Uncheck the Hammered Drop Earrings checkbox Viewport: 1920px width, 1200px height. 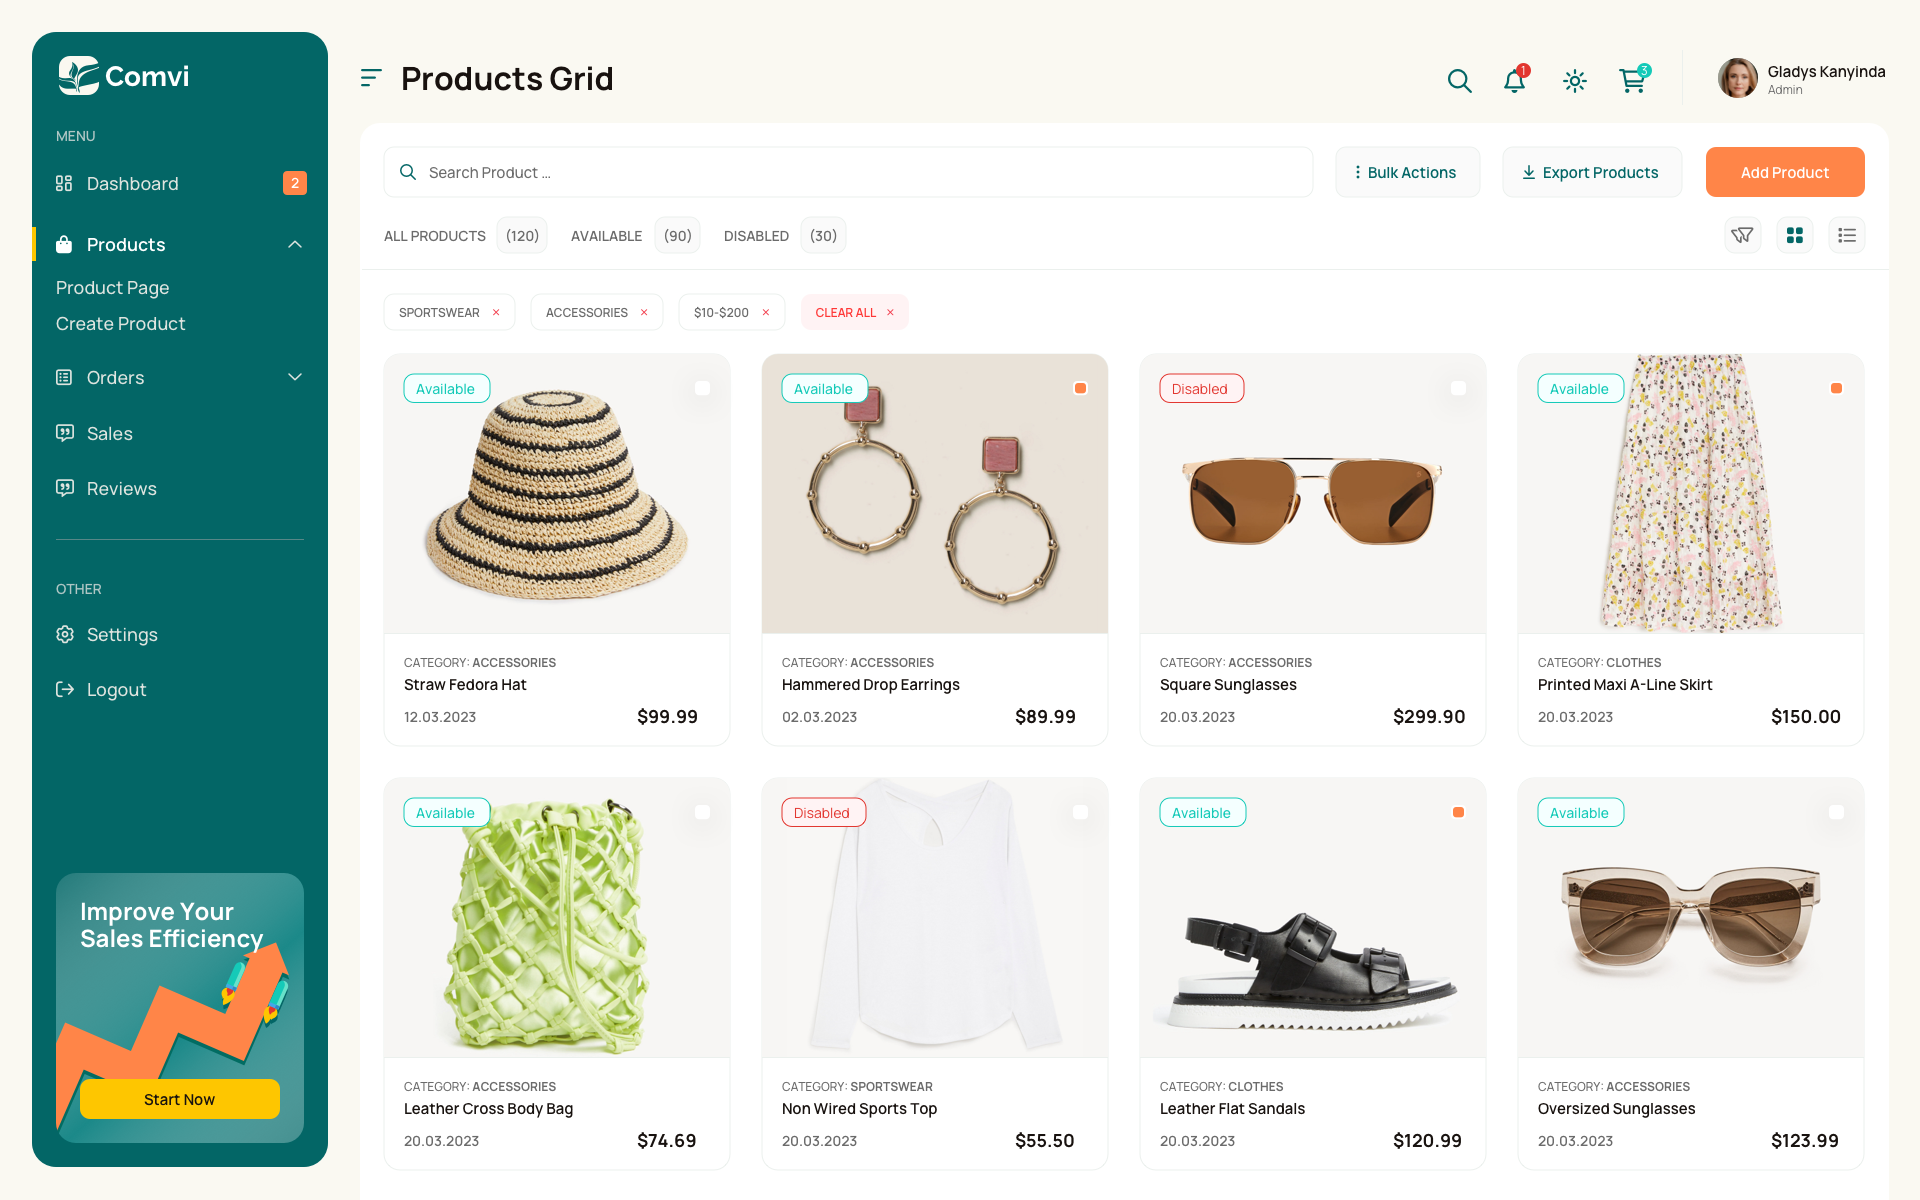[x=1080, y=387]
